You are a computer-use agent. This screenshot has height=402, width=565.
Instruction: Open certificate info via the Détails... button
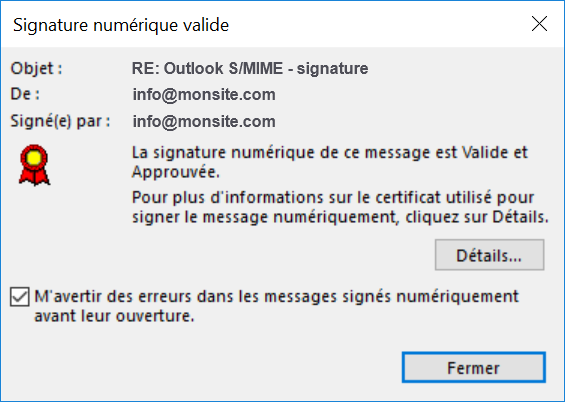coord(489,255)
